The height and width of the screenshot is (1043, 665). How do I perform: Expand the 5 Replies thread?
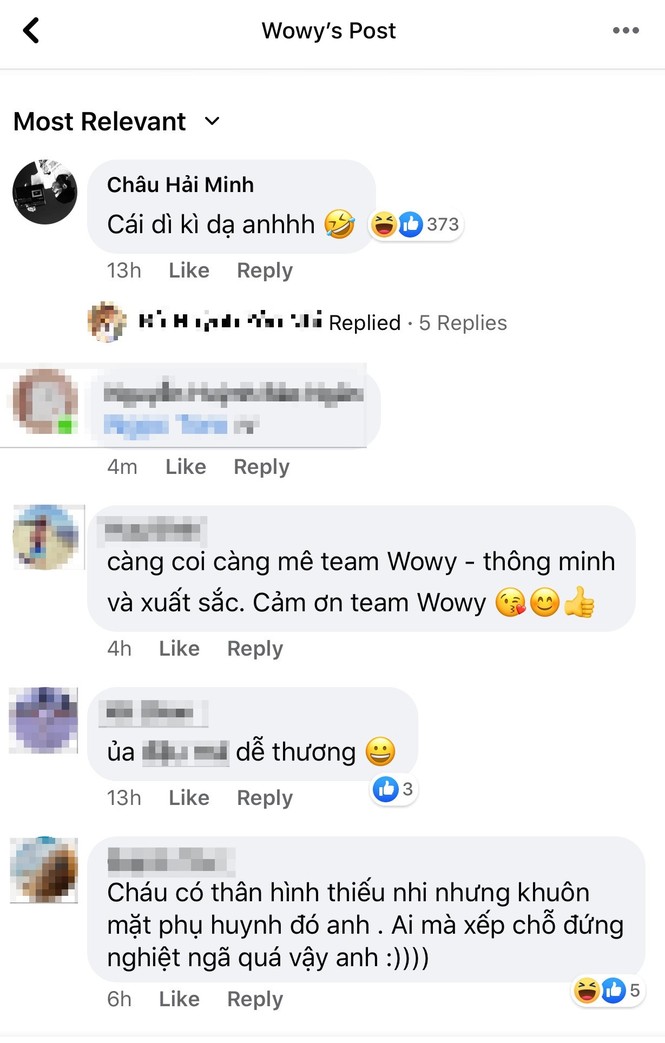[x=463, y=323]
